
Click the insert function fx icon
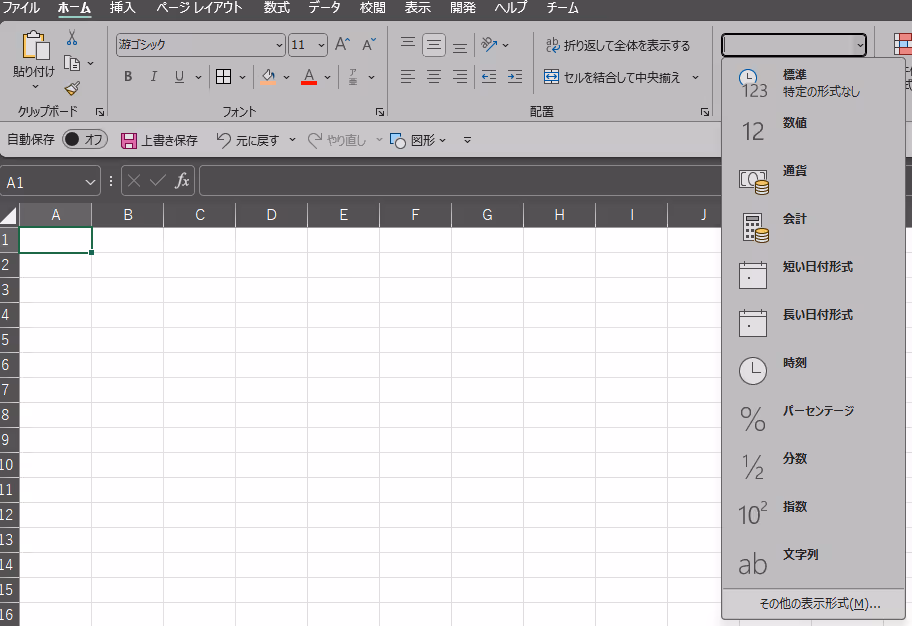[182, 181]
